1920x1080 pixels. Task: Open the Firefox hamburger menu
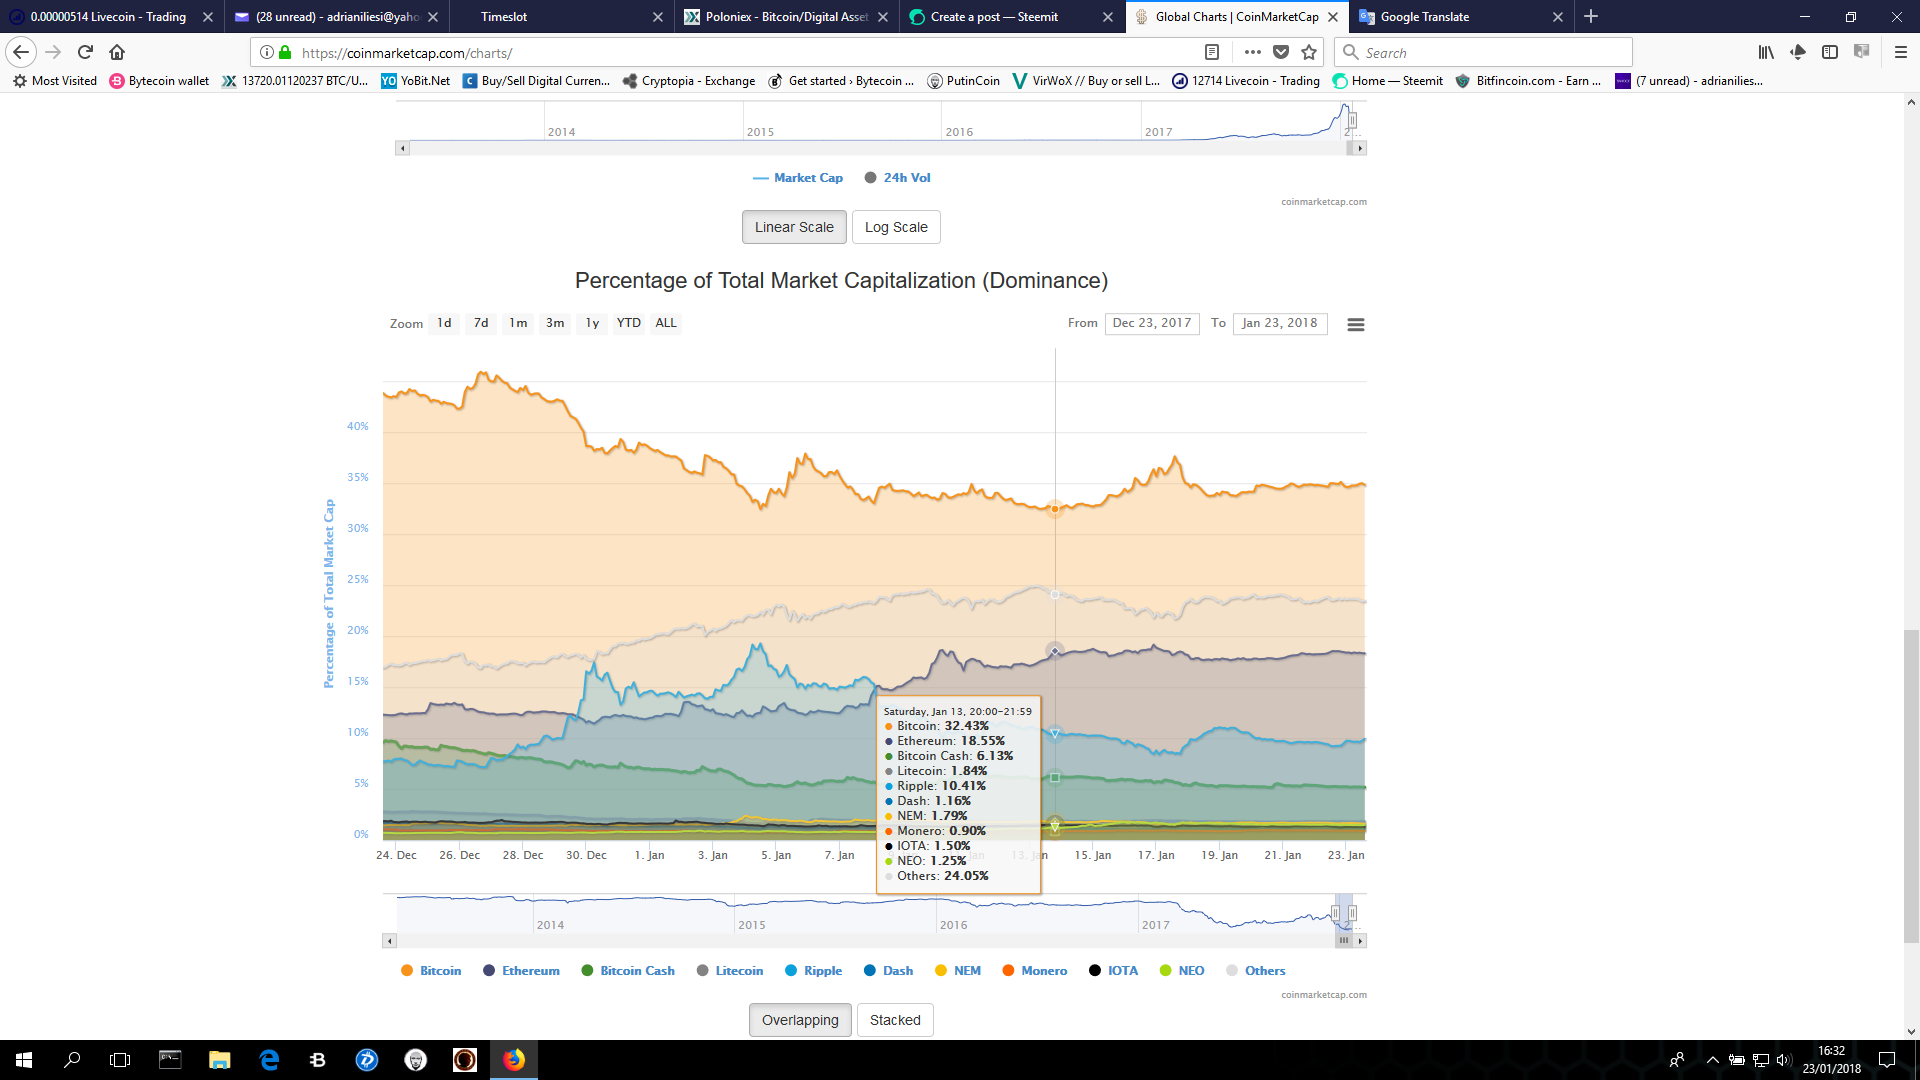1900,52
